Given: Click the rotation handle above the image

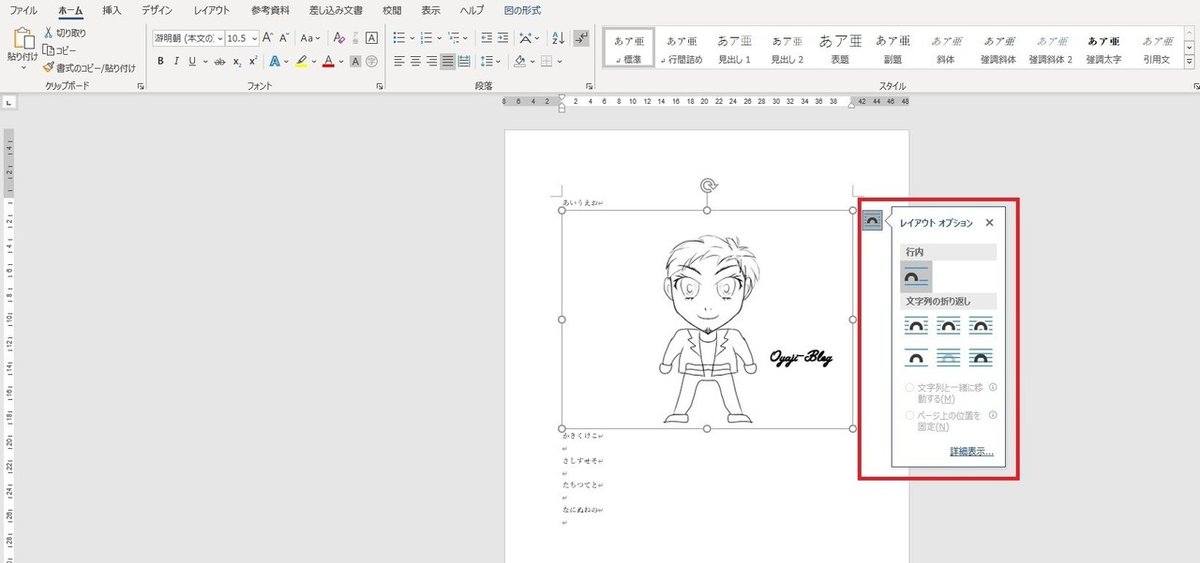Looking at the screenshot, I should coord(708,185).
